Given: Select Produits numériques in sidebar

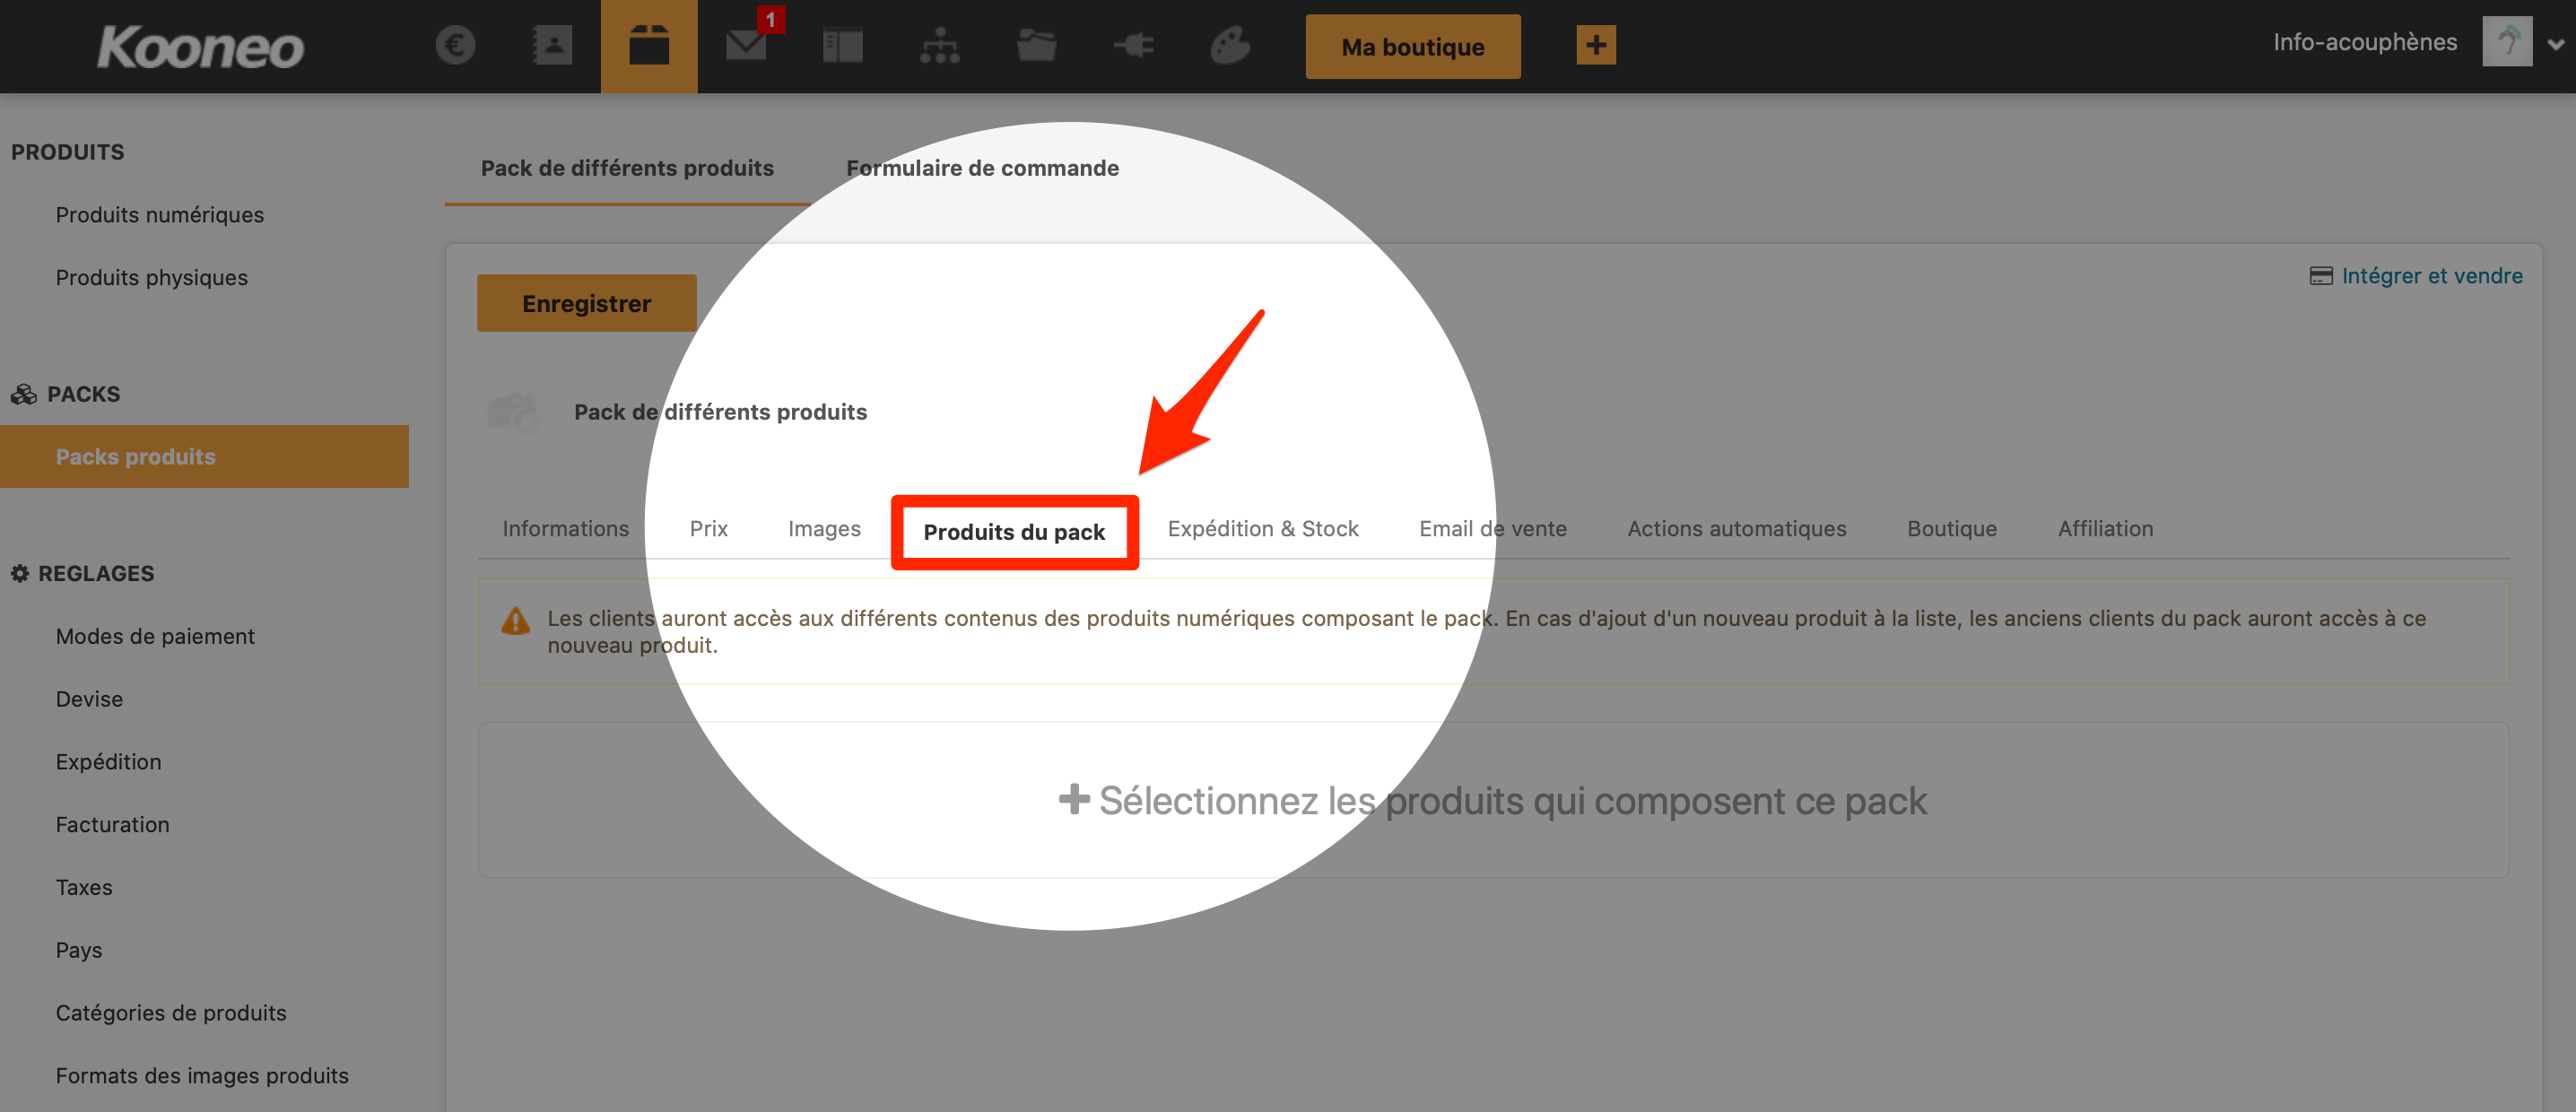Looking at the screenshot, I should click(x=159, y=215).
